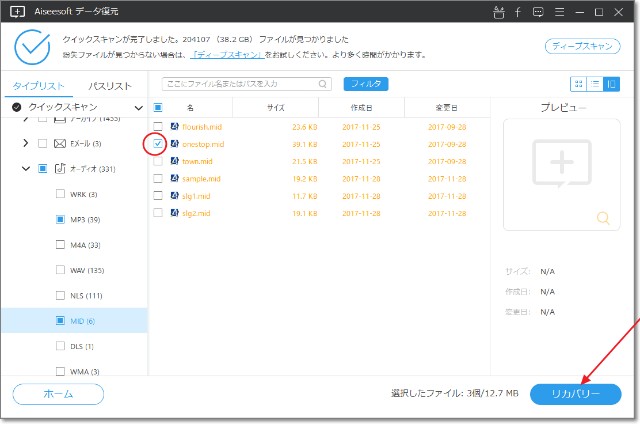Open the feedback chat bubble icon
The image size is (640, 424).
[537, 12]
